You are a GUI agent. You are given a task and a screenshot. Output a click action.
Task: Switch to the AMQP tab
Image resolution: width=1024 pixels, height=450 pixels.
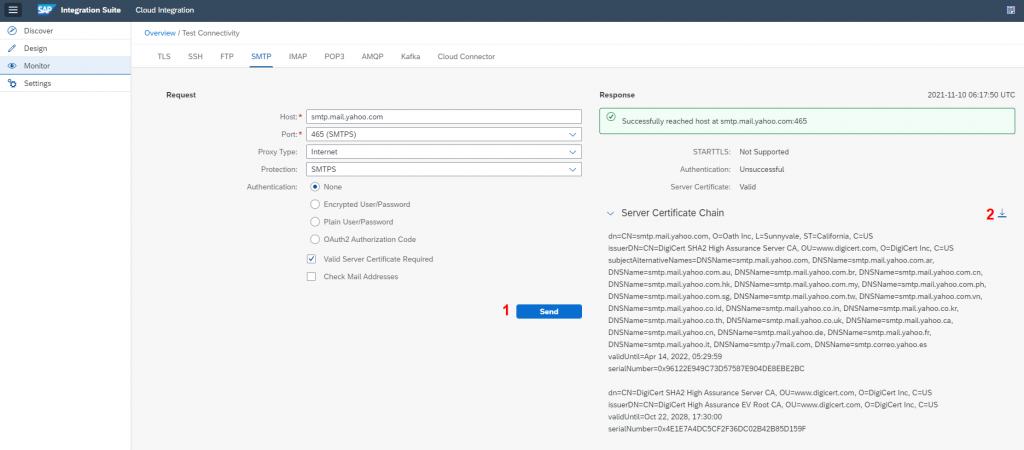[x=373, y=56]
